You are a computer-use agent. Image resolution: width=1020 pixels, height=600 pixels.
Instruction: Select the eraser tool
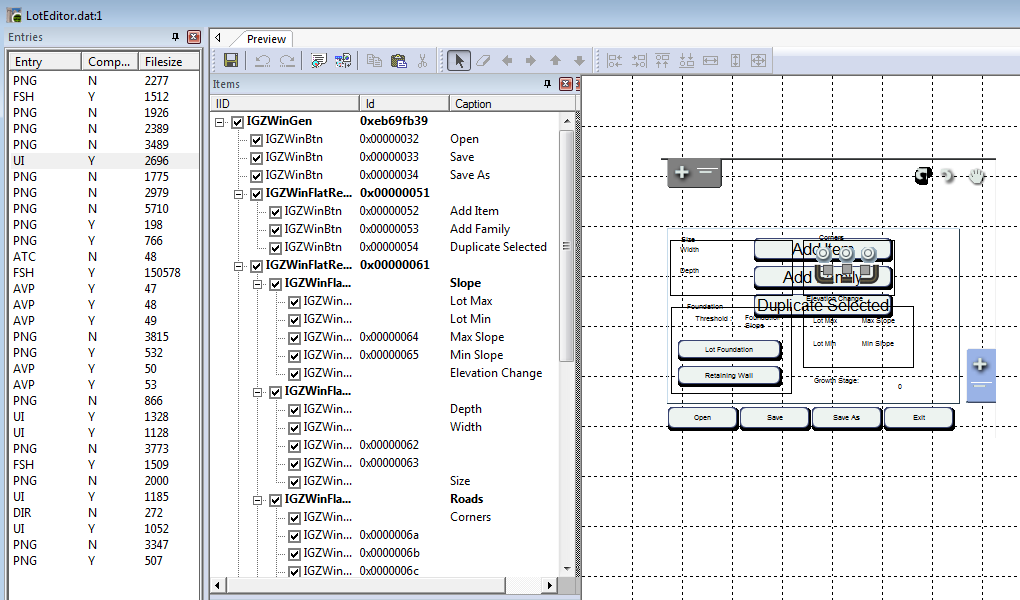coord(483,61)
